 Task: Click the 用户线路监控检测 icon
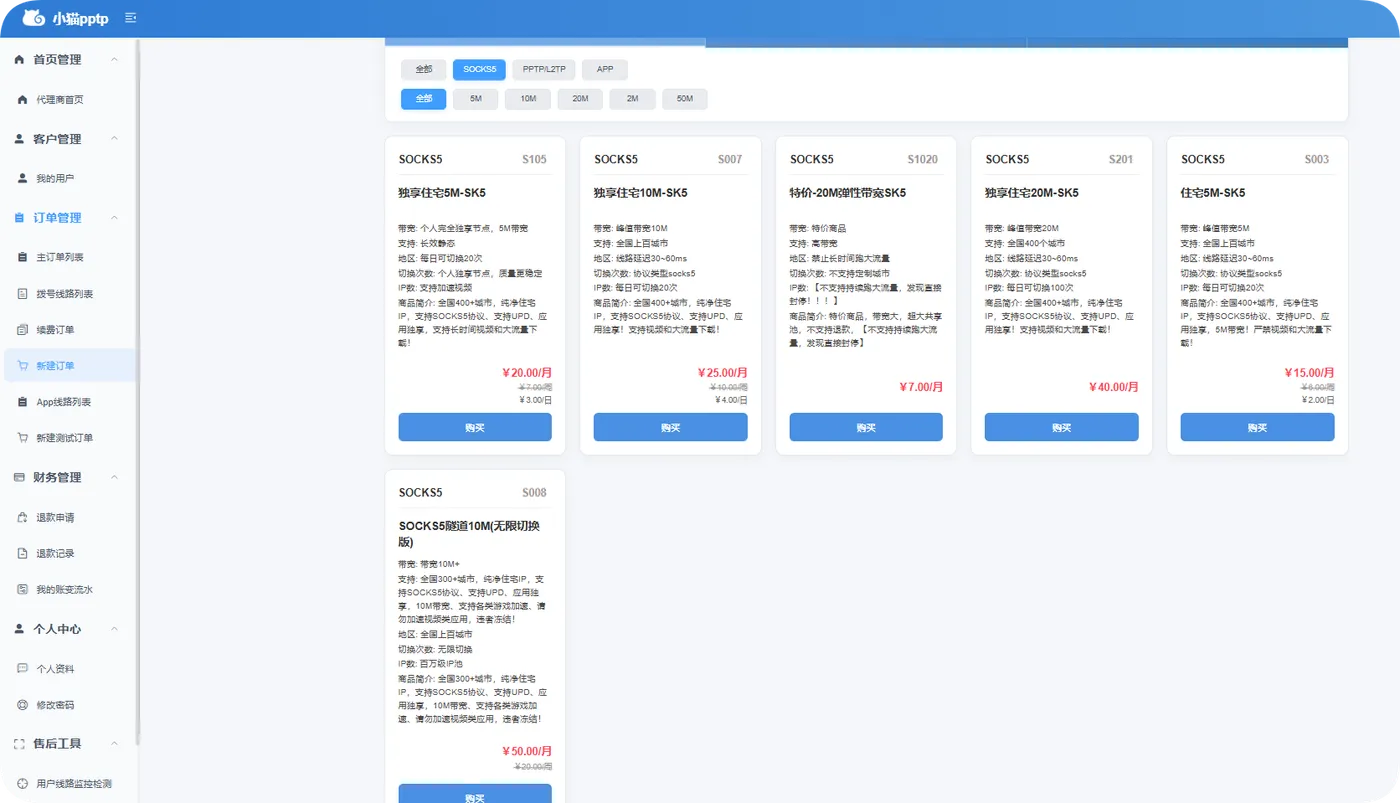23,784
